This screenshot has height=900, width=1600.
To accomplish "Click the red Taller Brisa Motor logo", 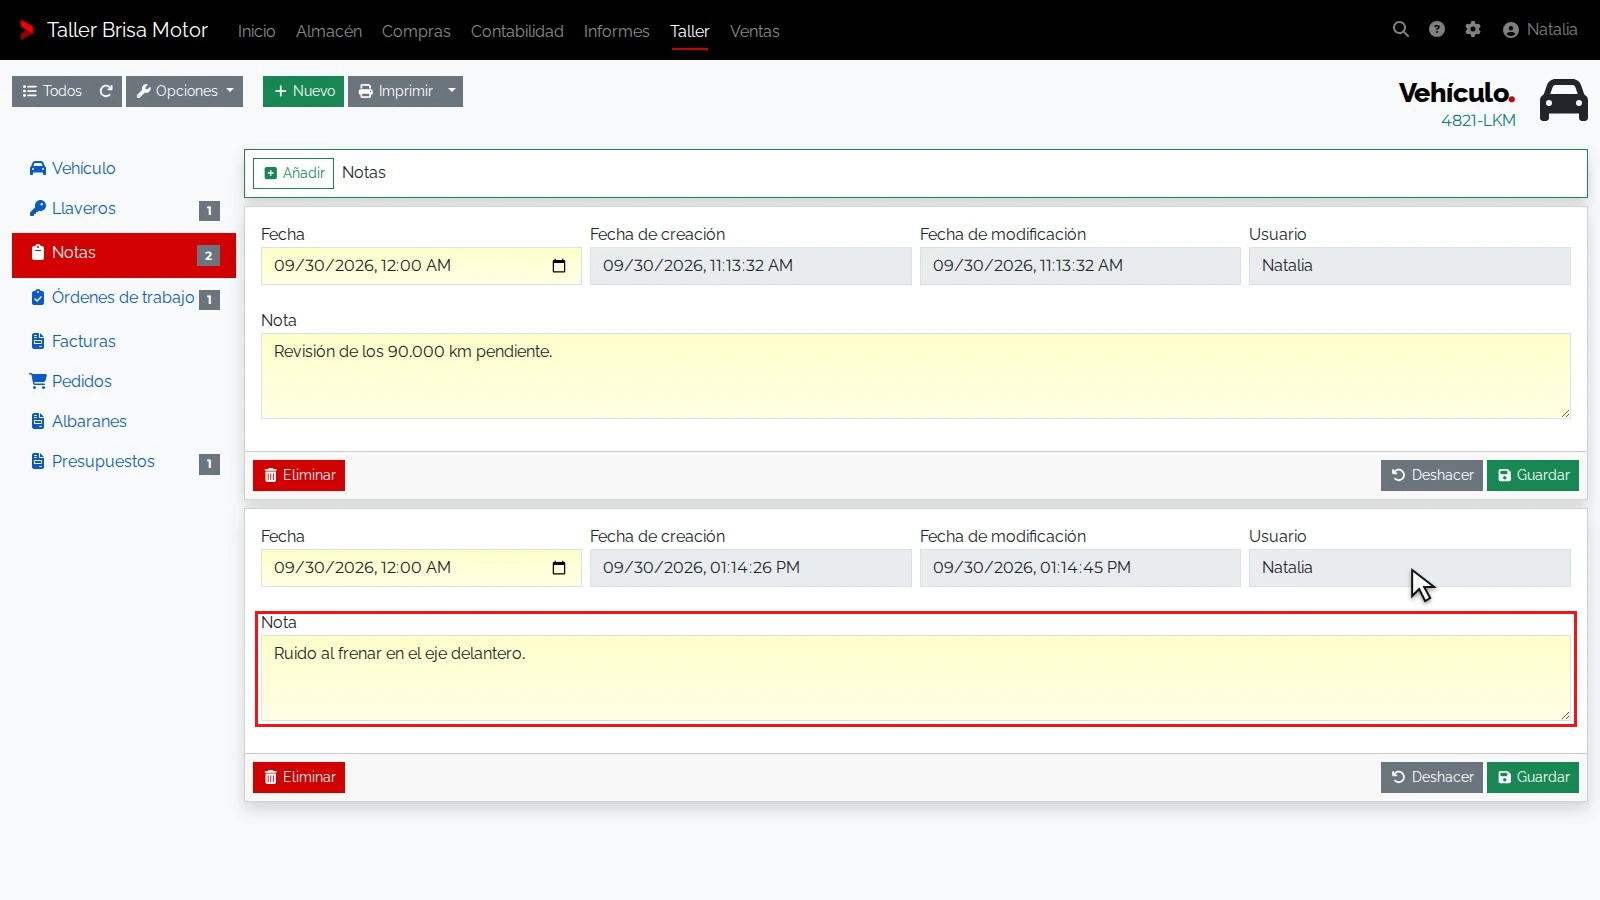I will (x=27, y=30).
